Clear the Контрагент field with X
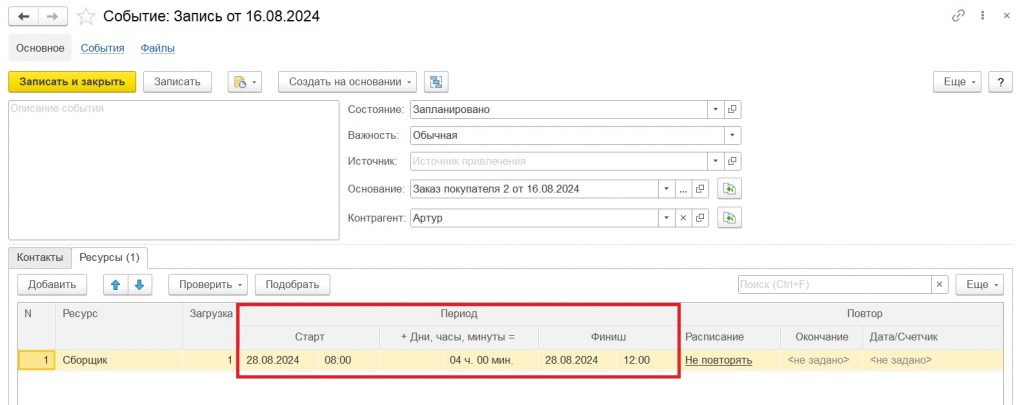 point(683,218)
